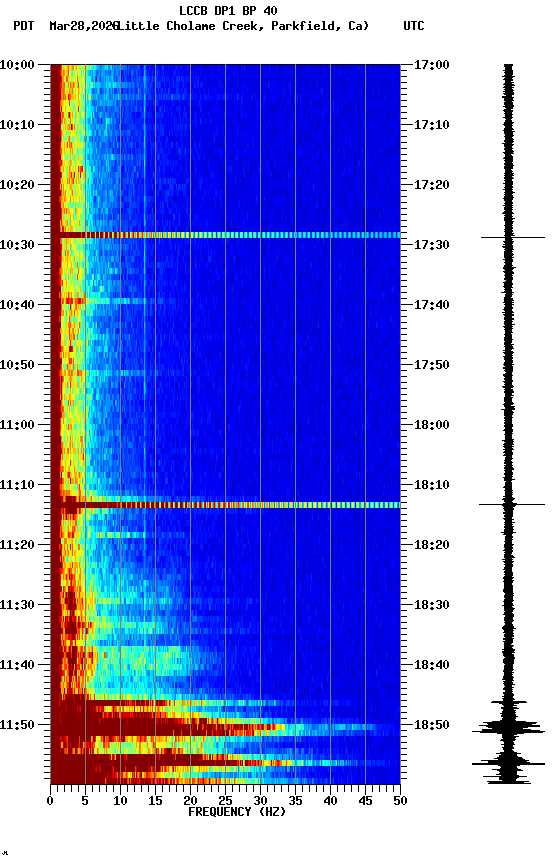Click the 17:30 UTC time label
This screenshot has height=864, width=552.
432,245
